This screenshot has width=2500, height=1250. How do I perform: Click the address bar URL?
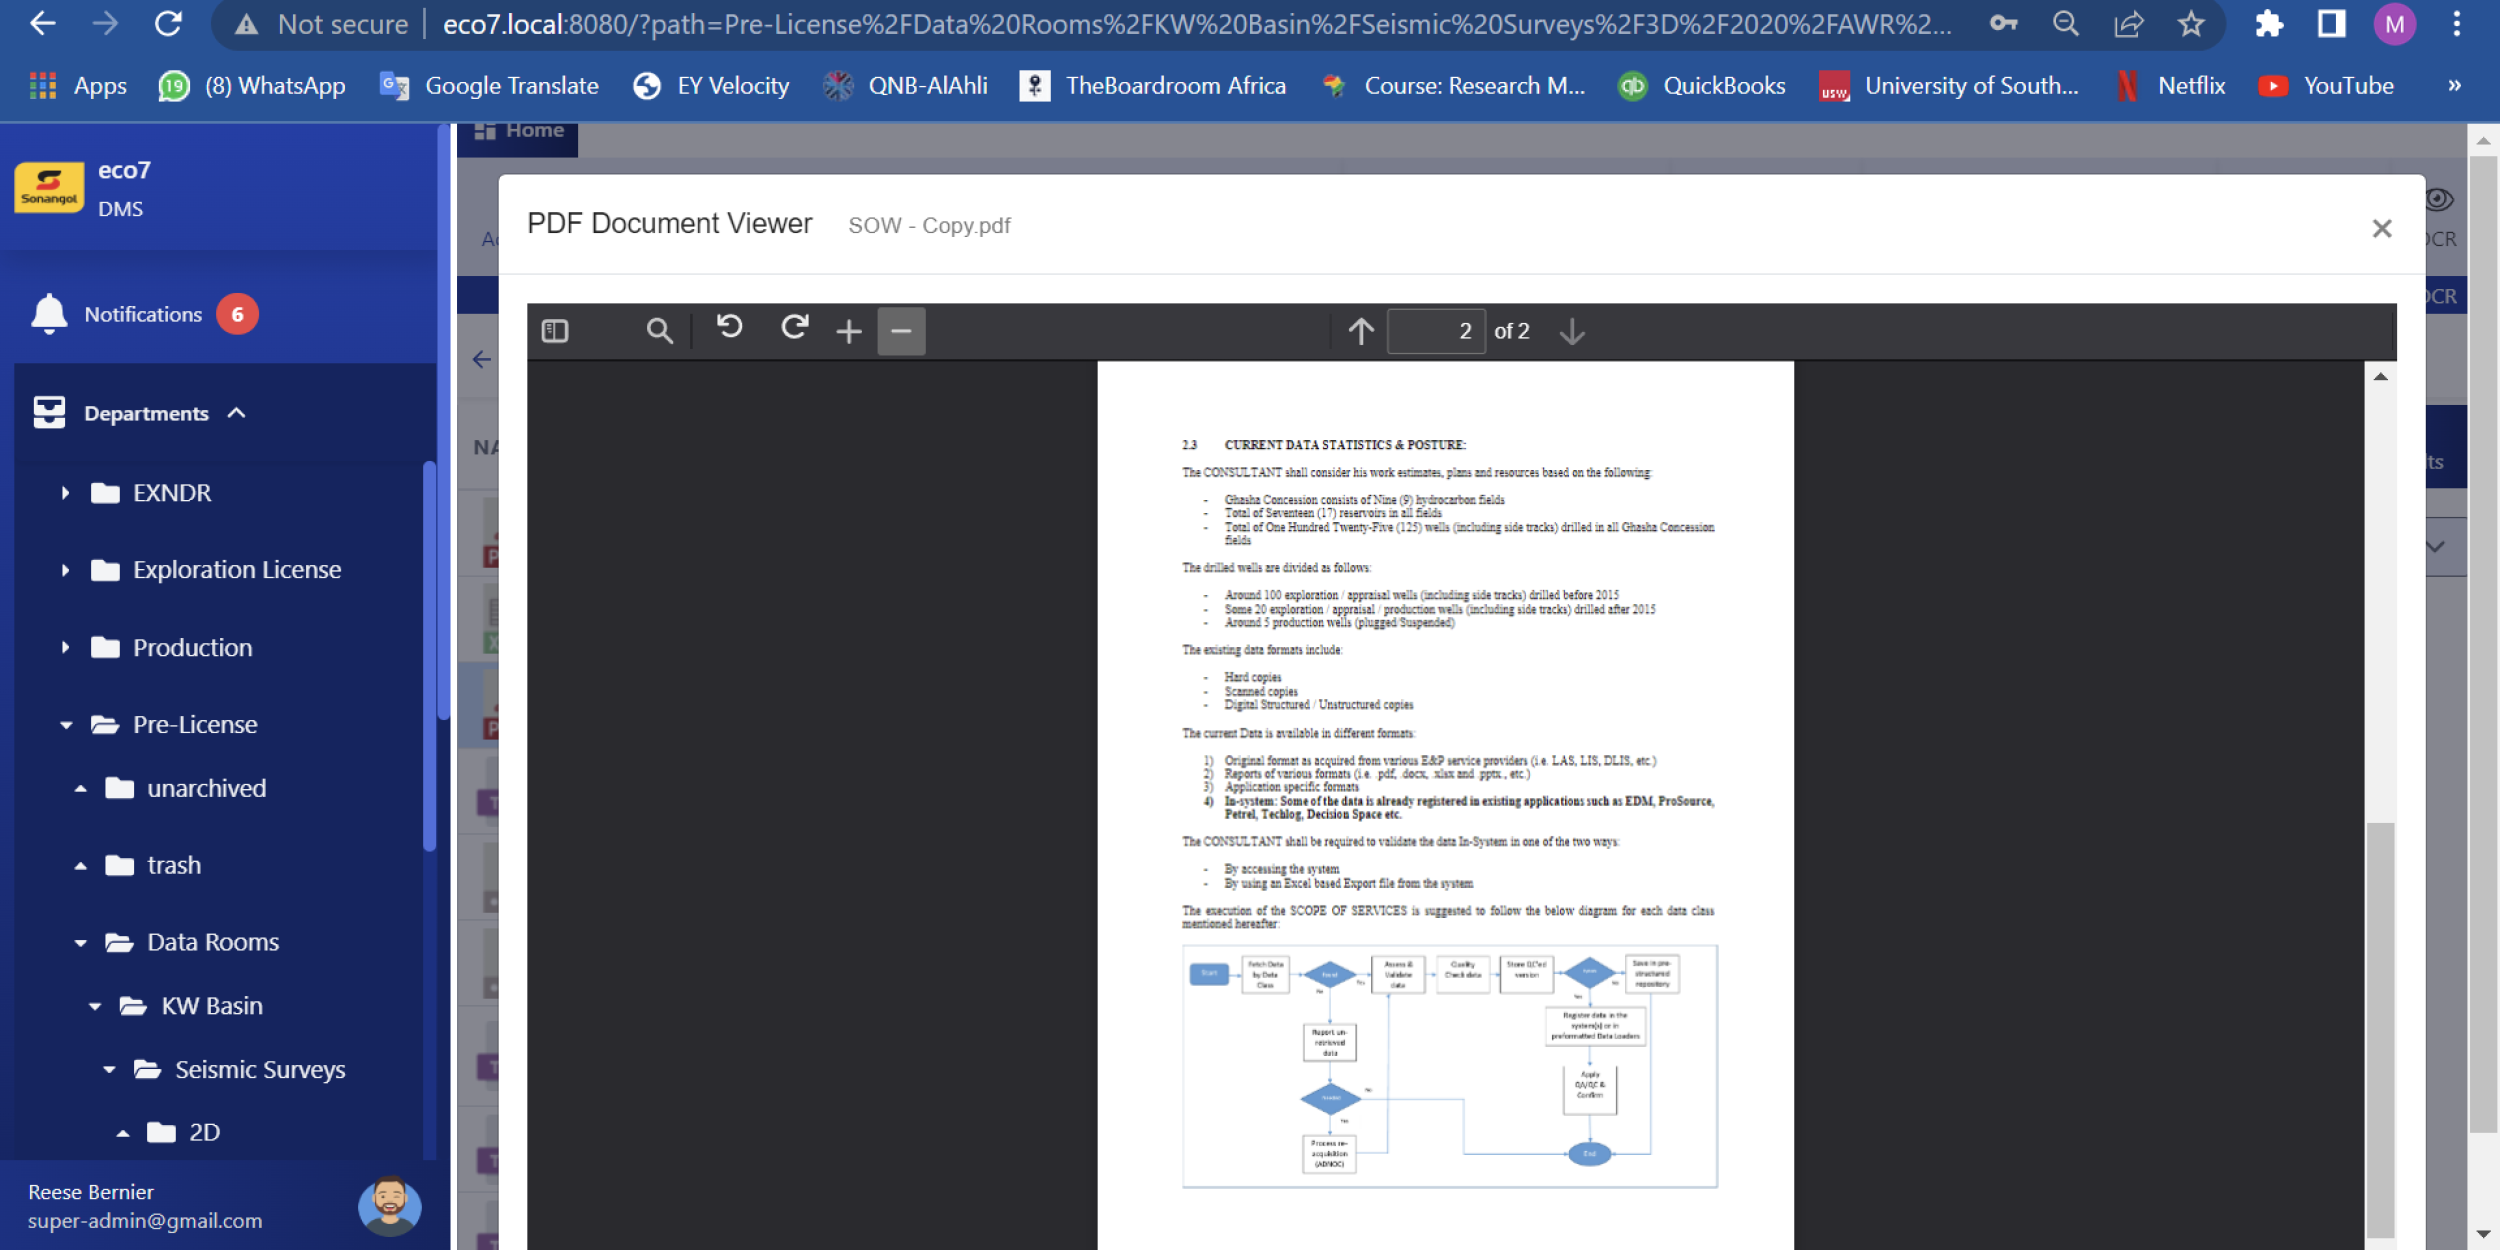click(x=1197, y=24)
